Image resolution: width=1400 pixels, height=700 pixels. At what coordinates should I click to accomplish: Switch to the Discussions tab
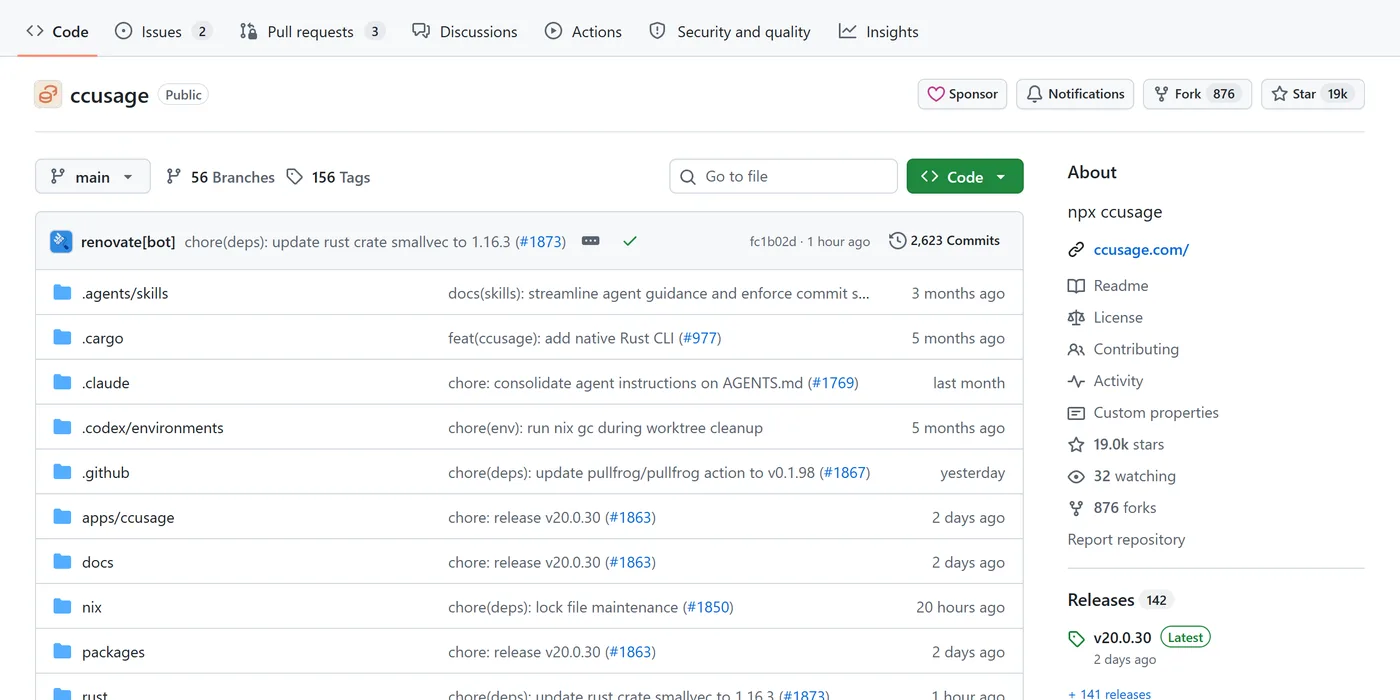(x=465, y=31)
